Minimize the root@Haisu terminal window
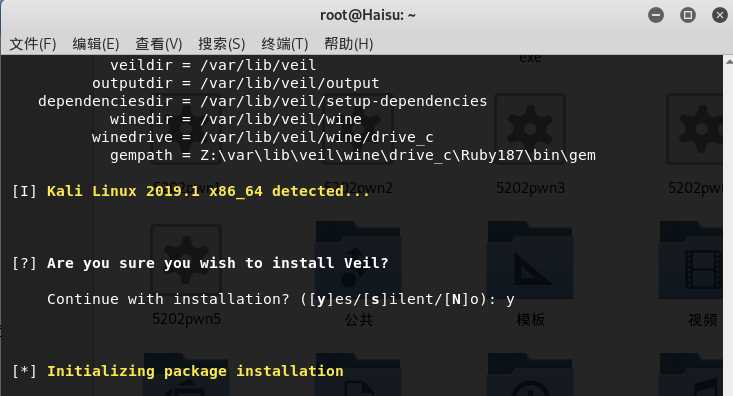 [656, 15]
